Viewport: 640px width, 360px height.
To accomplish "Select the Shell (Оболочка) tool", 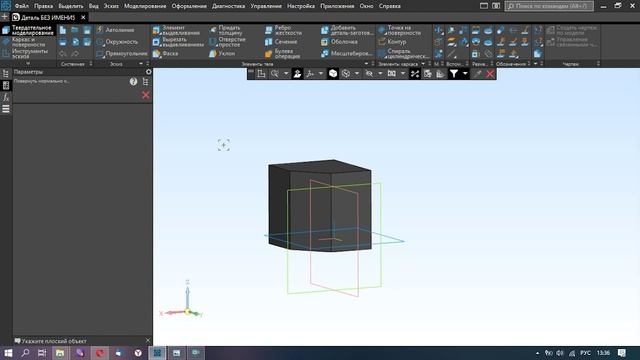I will click(339, 42).
